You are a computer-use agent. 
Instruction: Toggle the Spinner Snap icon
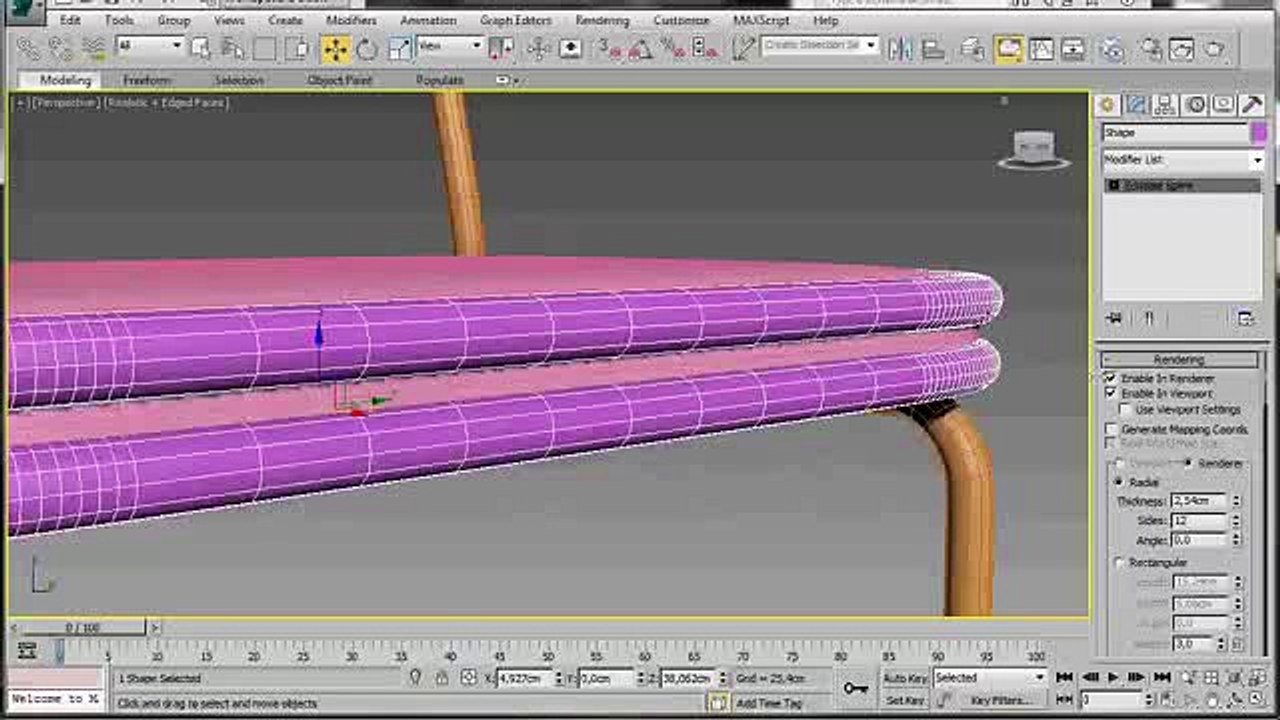click(705, 47)
